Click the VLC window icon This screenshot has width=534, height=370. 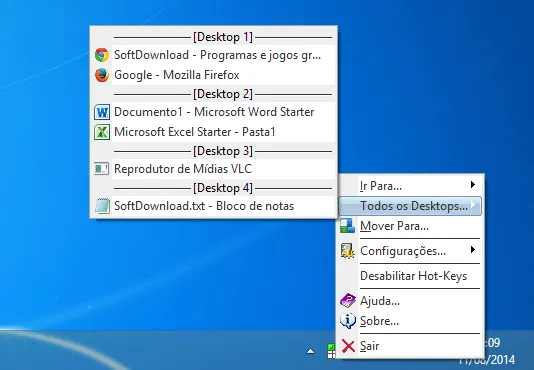click(x=101, y=169)
